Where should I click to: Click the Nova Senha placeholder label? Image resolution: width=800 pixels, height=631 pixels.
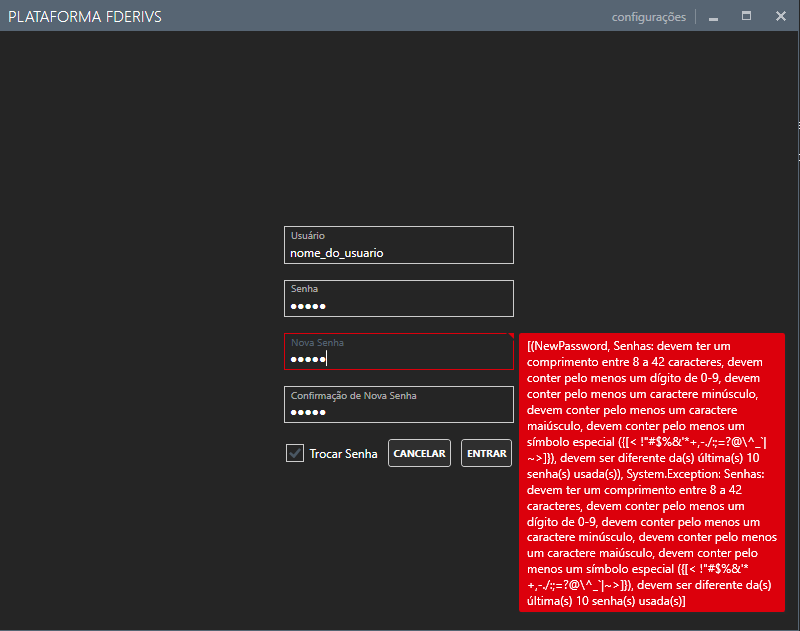tap(317, 343)
